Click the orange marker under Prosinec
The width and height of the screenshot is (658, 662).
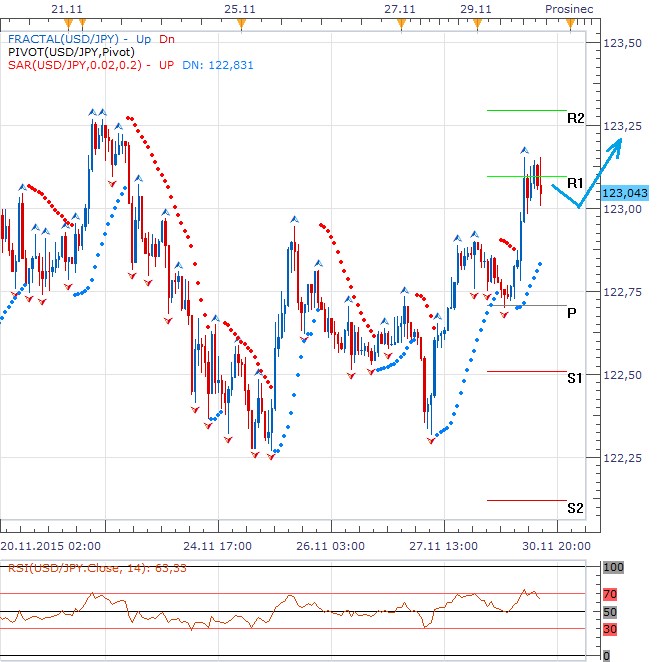click(571, 22)
